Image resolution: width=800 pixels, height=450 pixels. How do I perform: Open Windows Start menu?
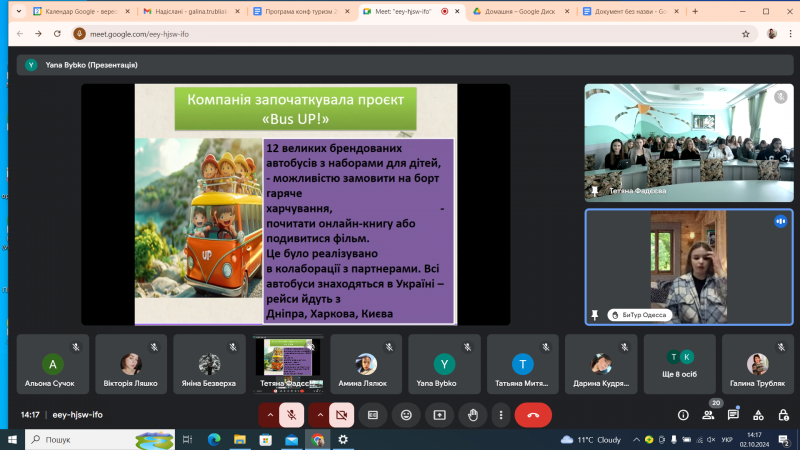point(12,439)
